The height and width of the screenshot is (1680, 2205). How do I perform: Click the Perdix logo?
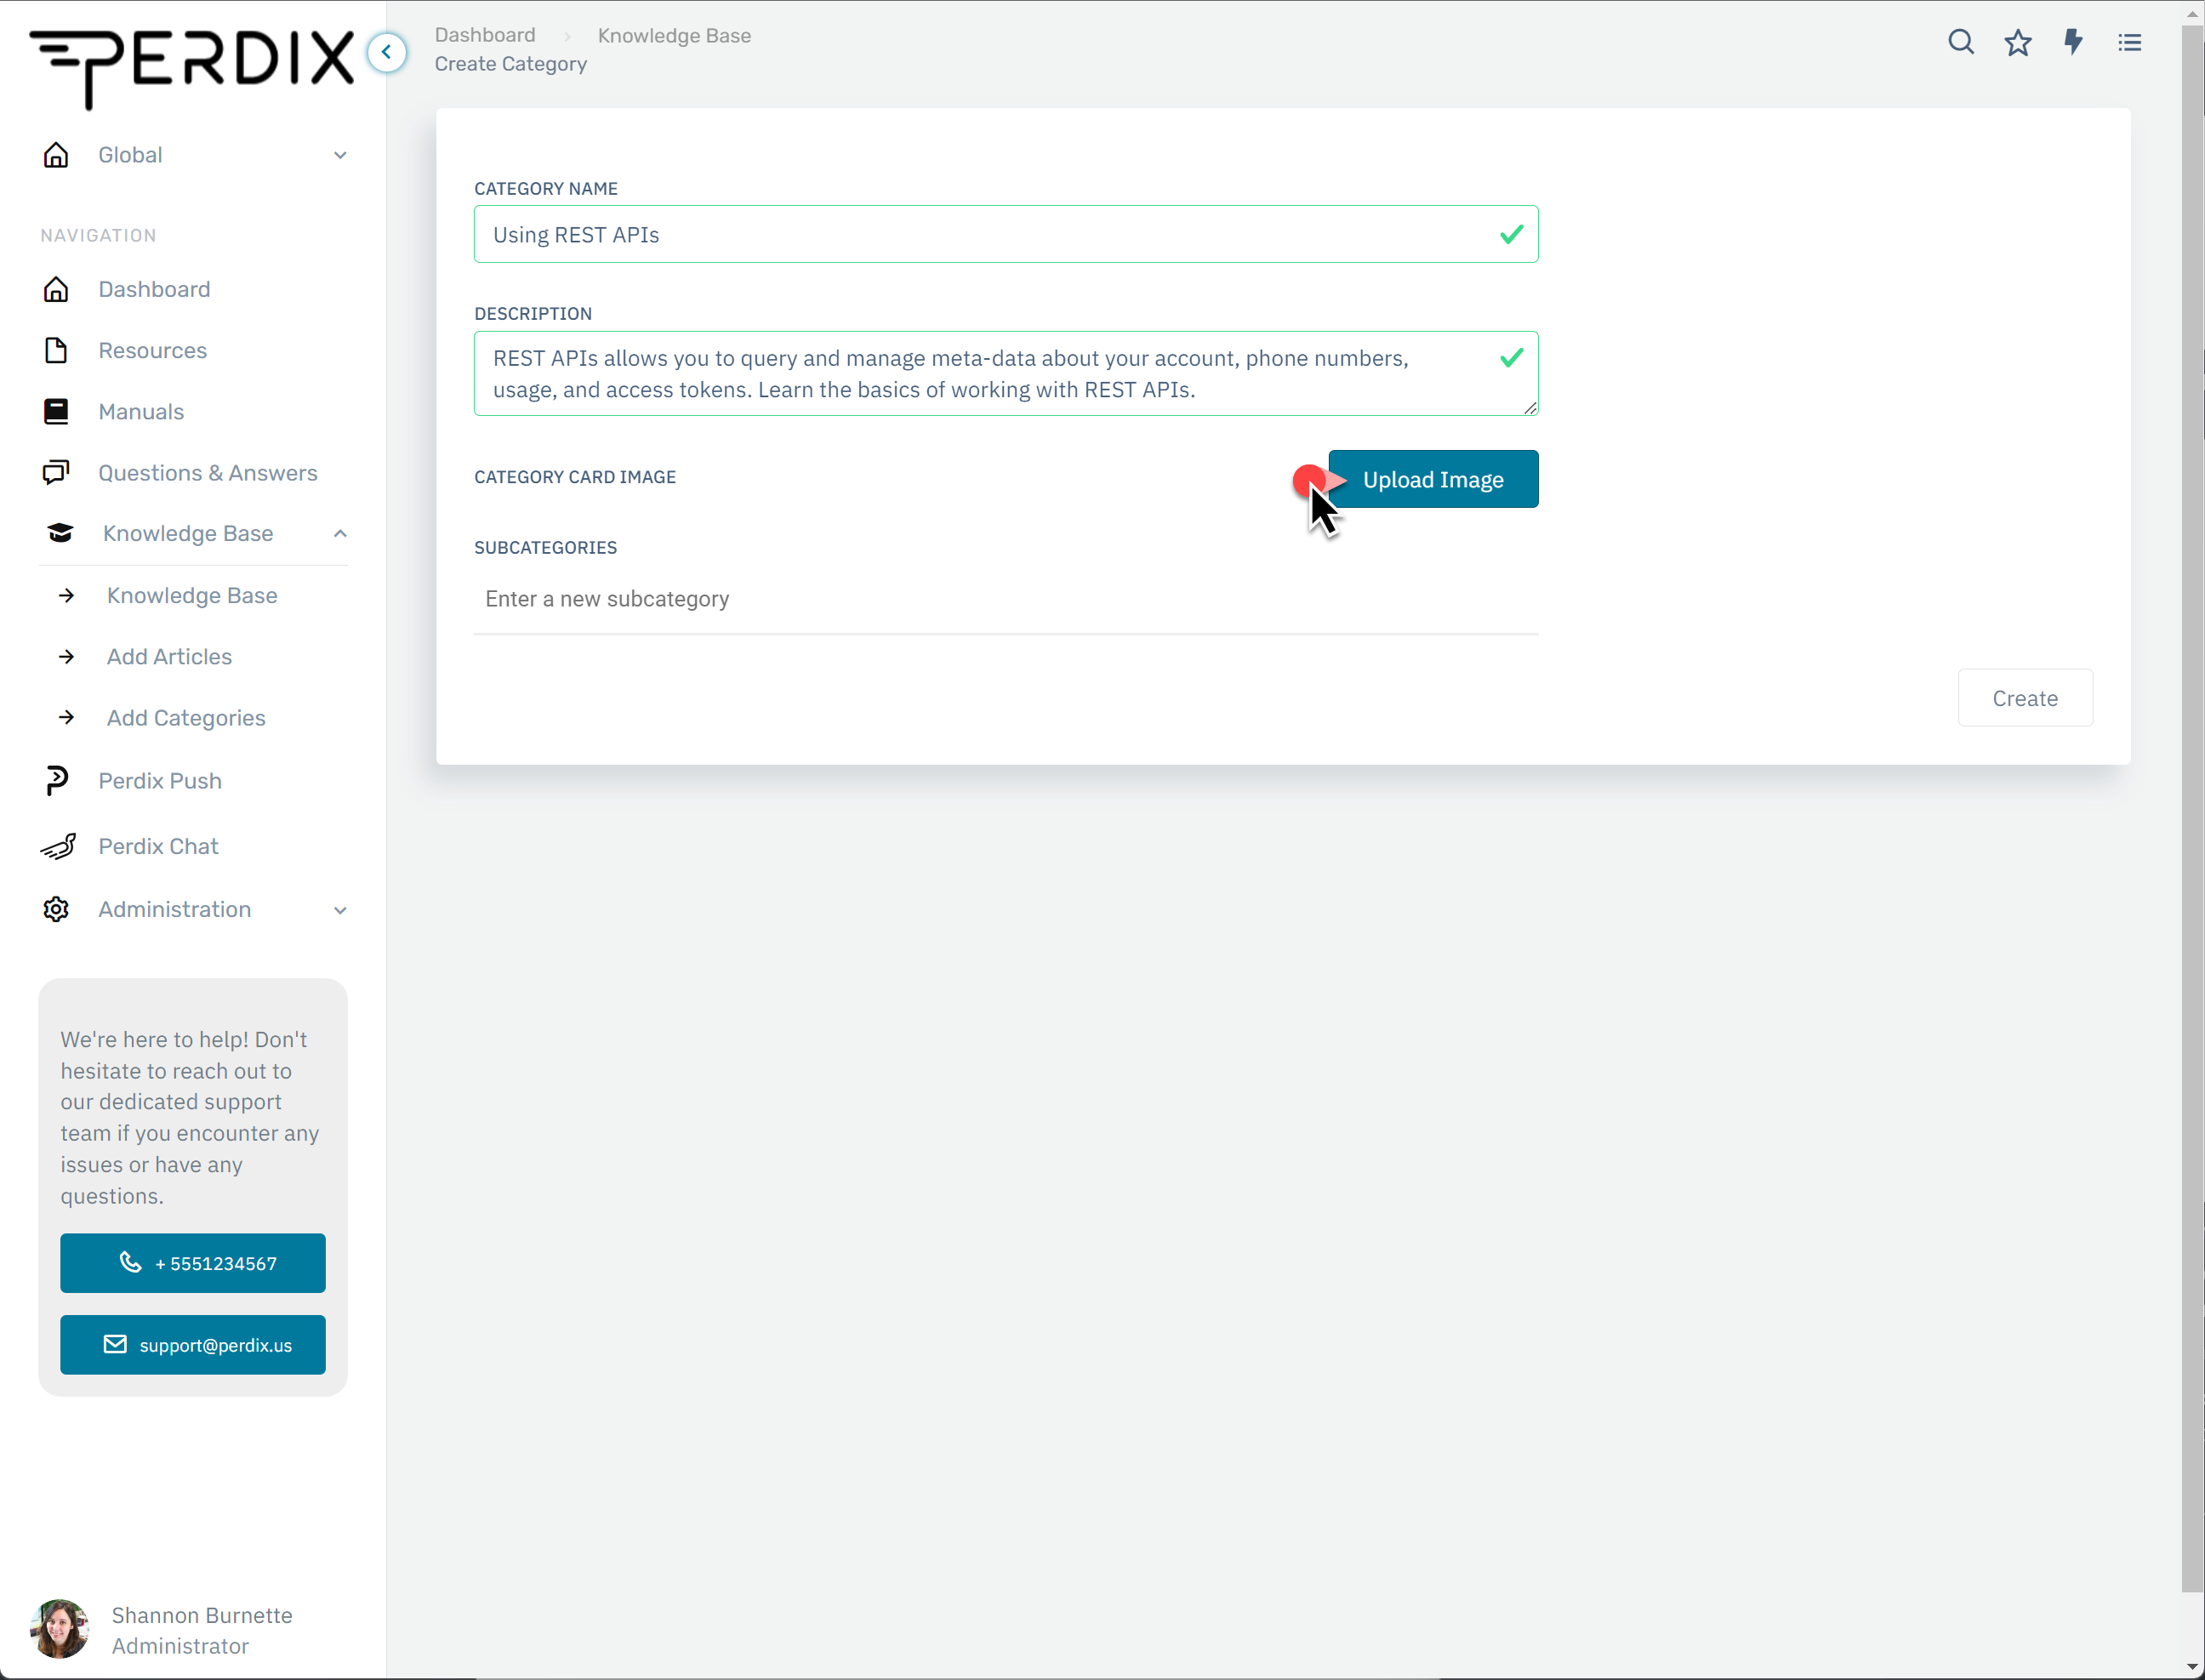(192, 68)
